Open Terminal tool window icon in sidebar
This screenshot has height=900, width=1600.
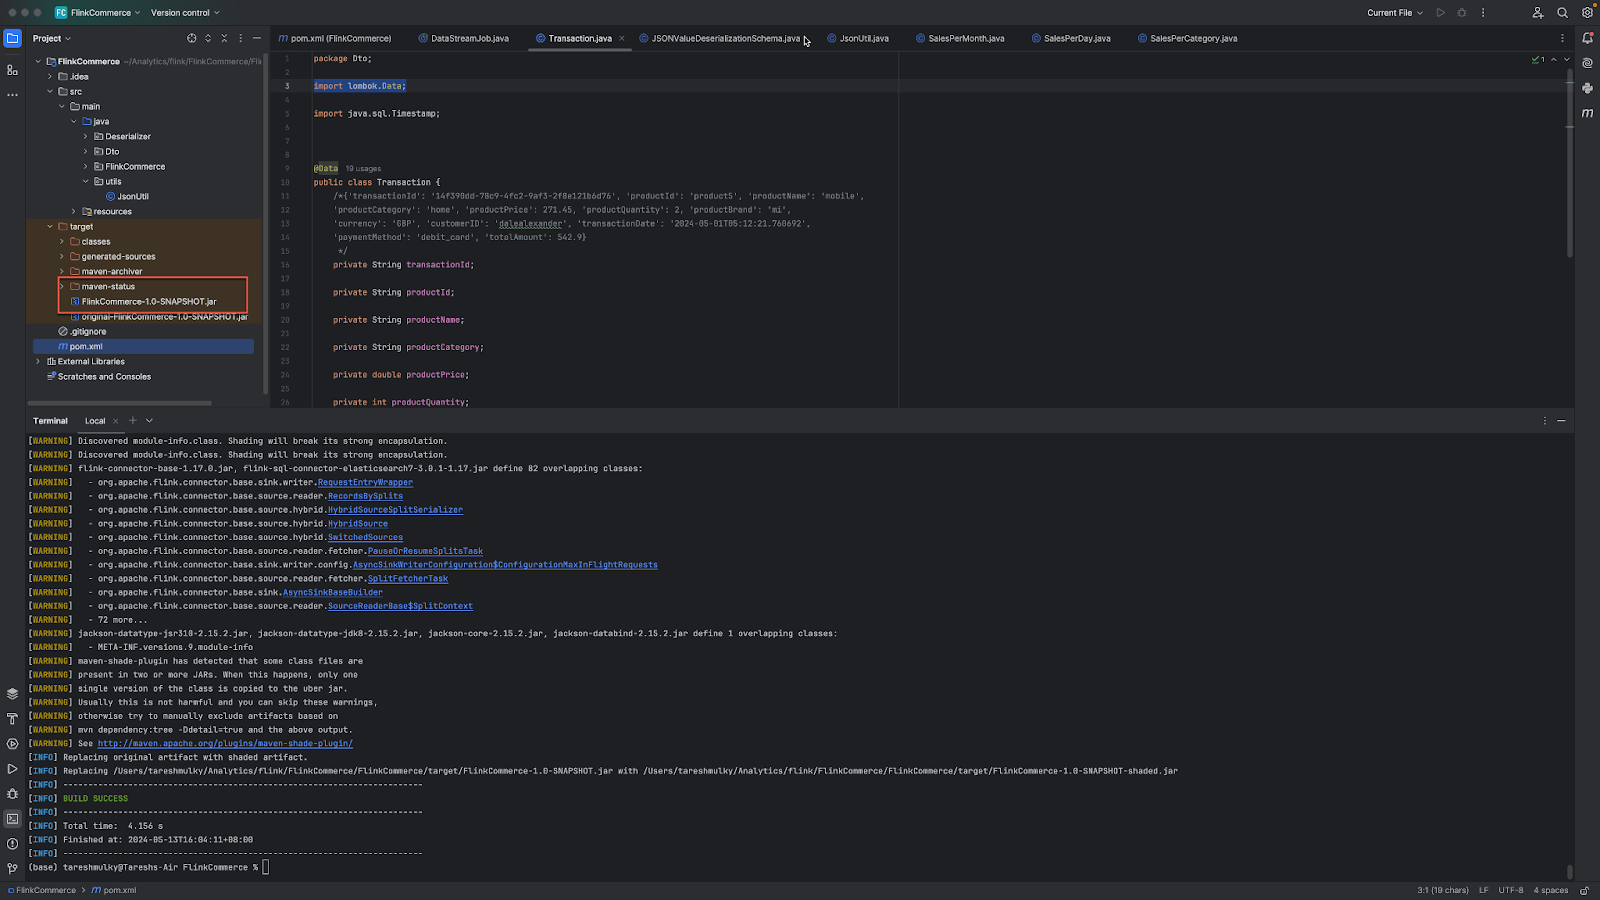click(12, 819)
